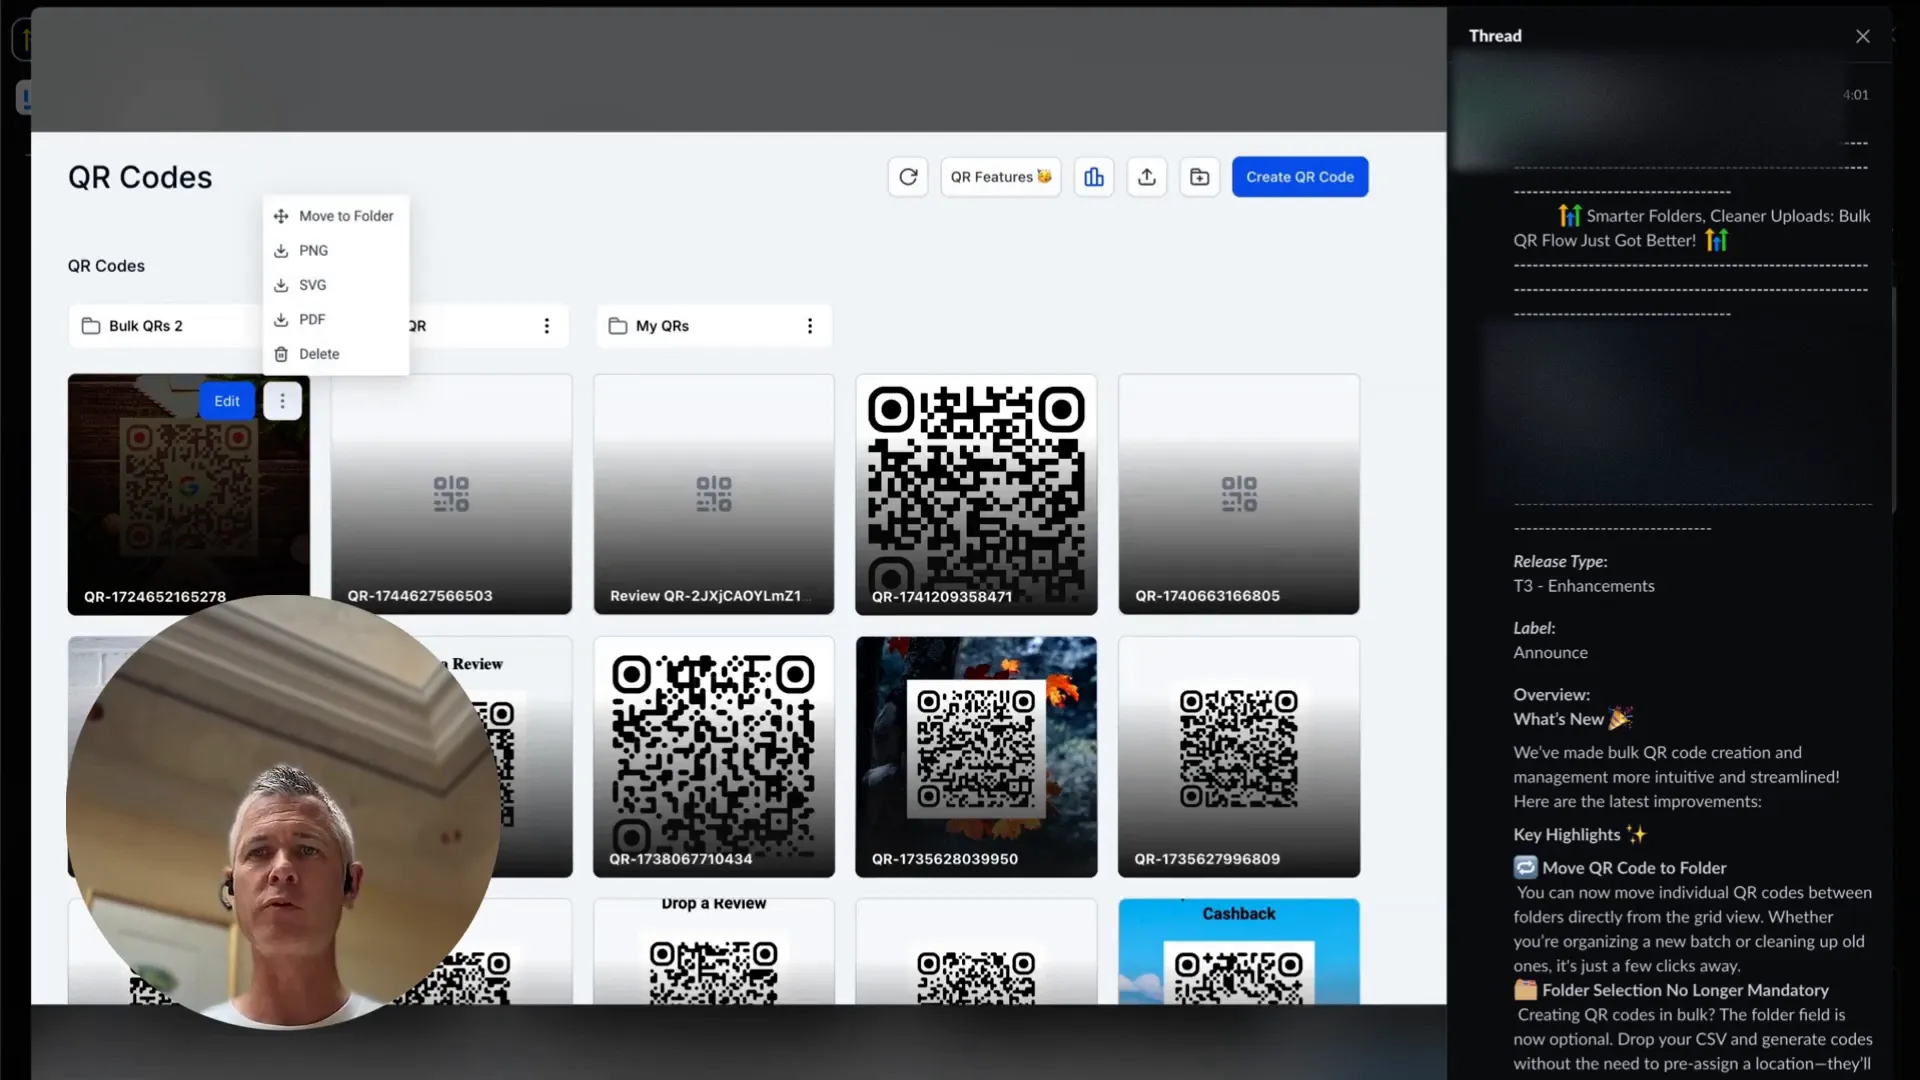The height and width of the screenshot is (1080, 1920).
Task: Select Move to Folder menu entry
Action: (335, 216)
